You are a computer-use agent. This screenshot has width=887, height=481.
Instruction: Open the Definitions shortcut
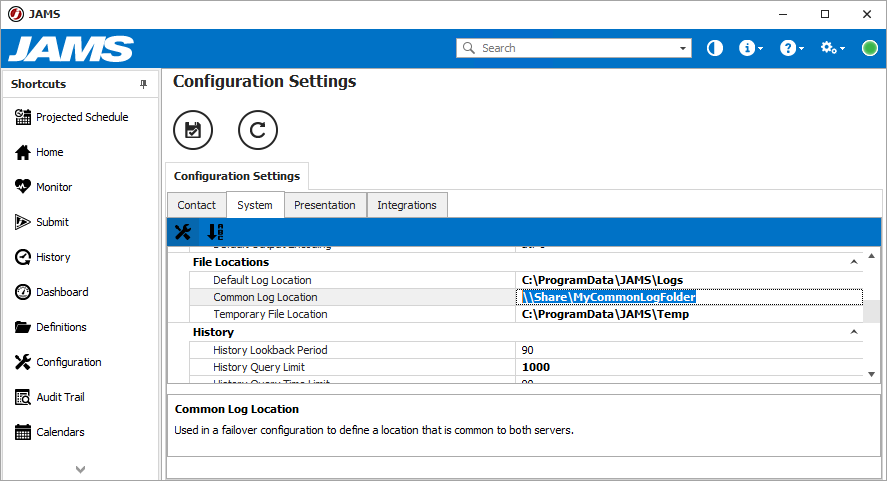51,328
